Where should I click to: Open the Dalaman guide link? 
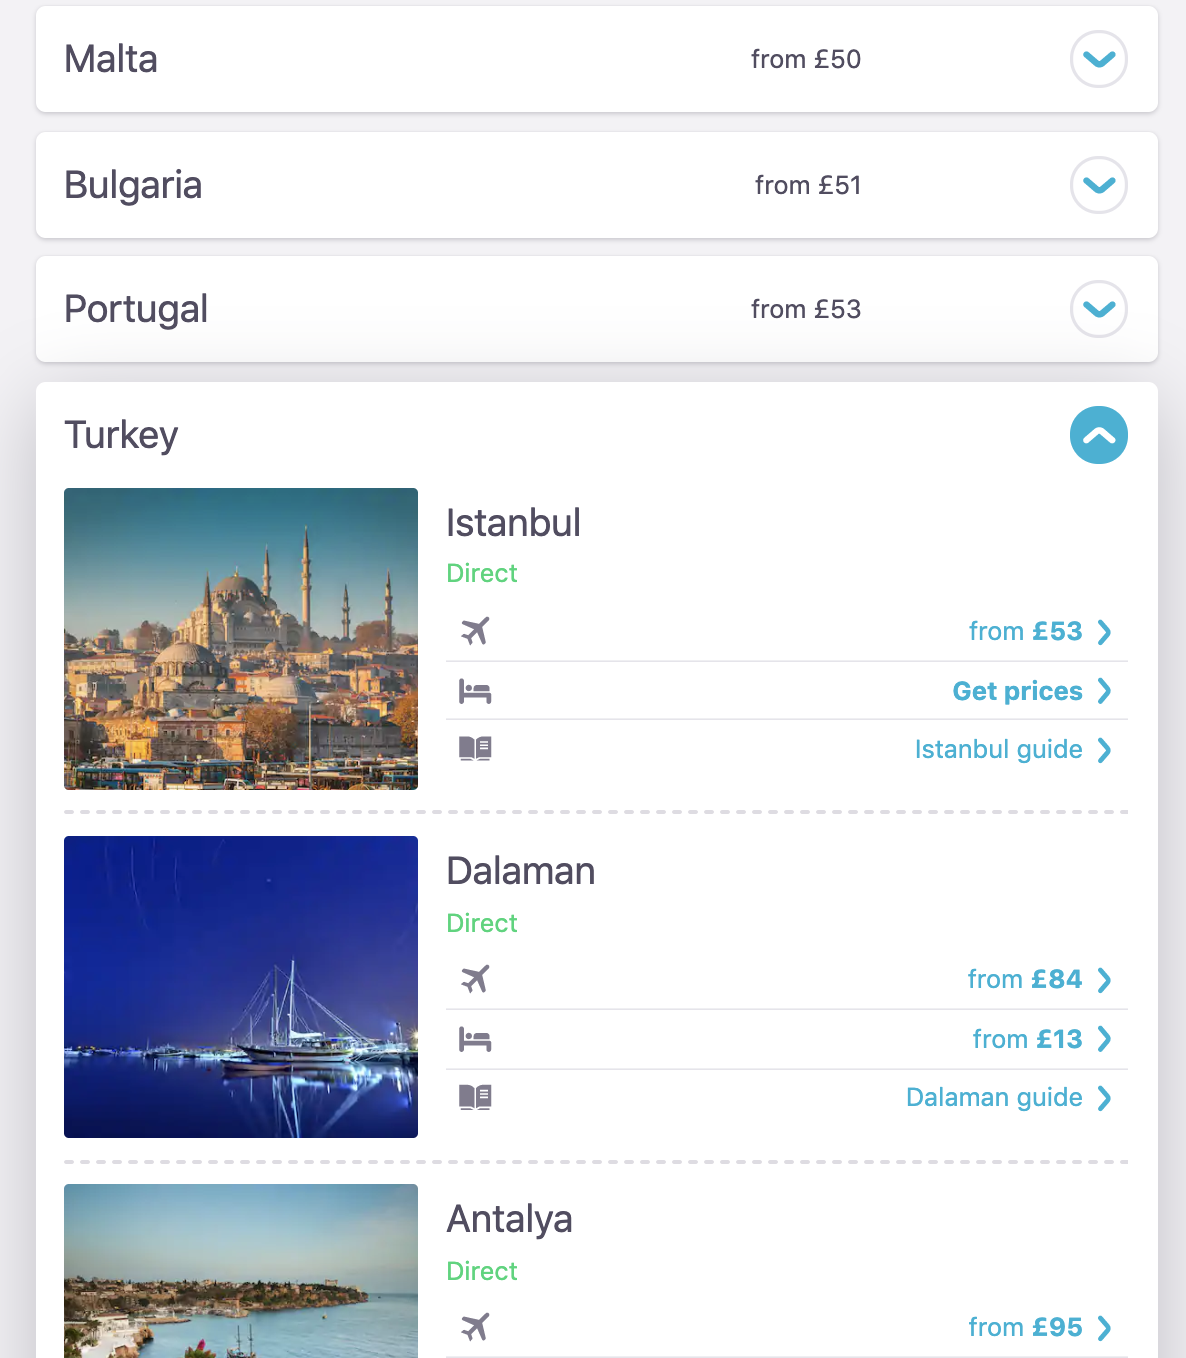(x=1007, y=1097)
